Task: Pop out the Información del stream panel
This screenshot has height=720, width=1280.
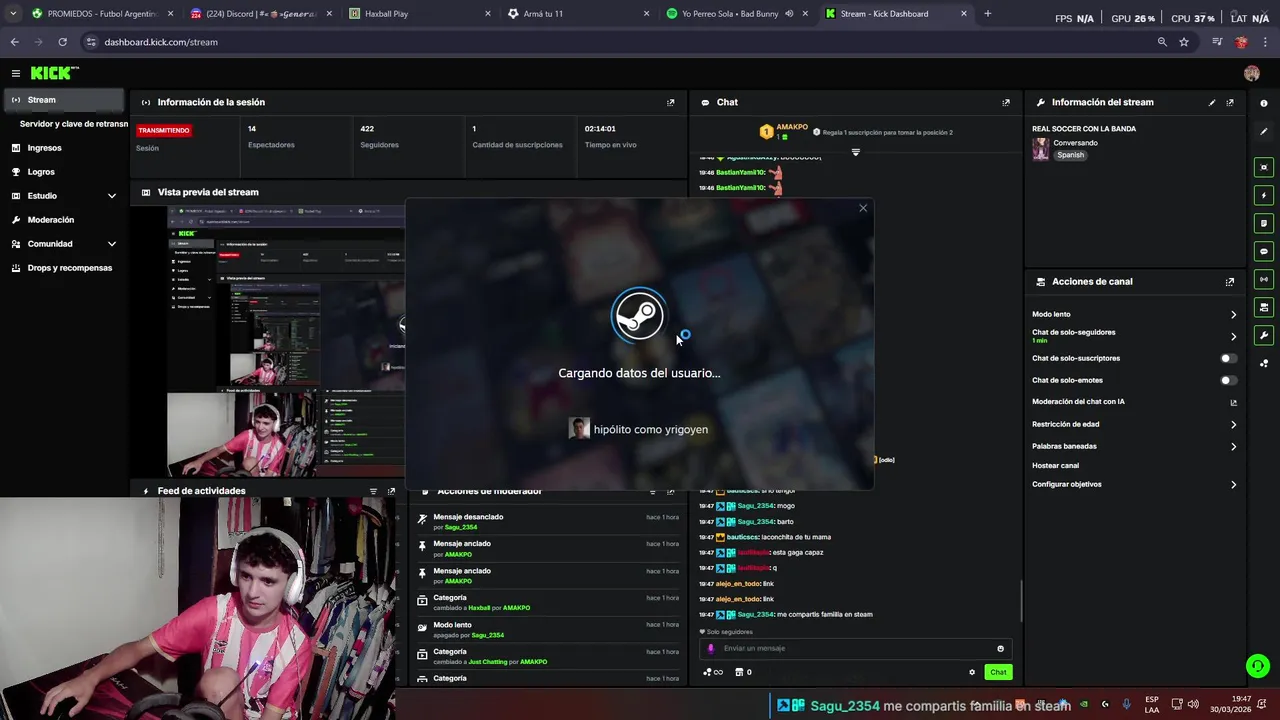Action: click(1230, 102)
